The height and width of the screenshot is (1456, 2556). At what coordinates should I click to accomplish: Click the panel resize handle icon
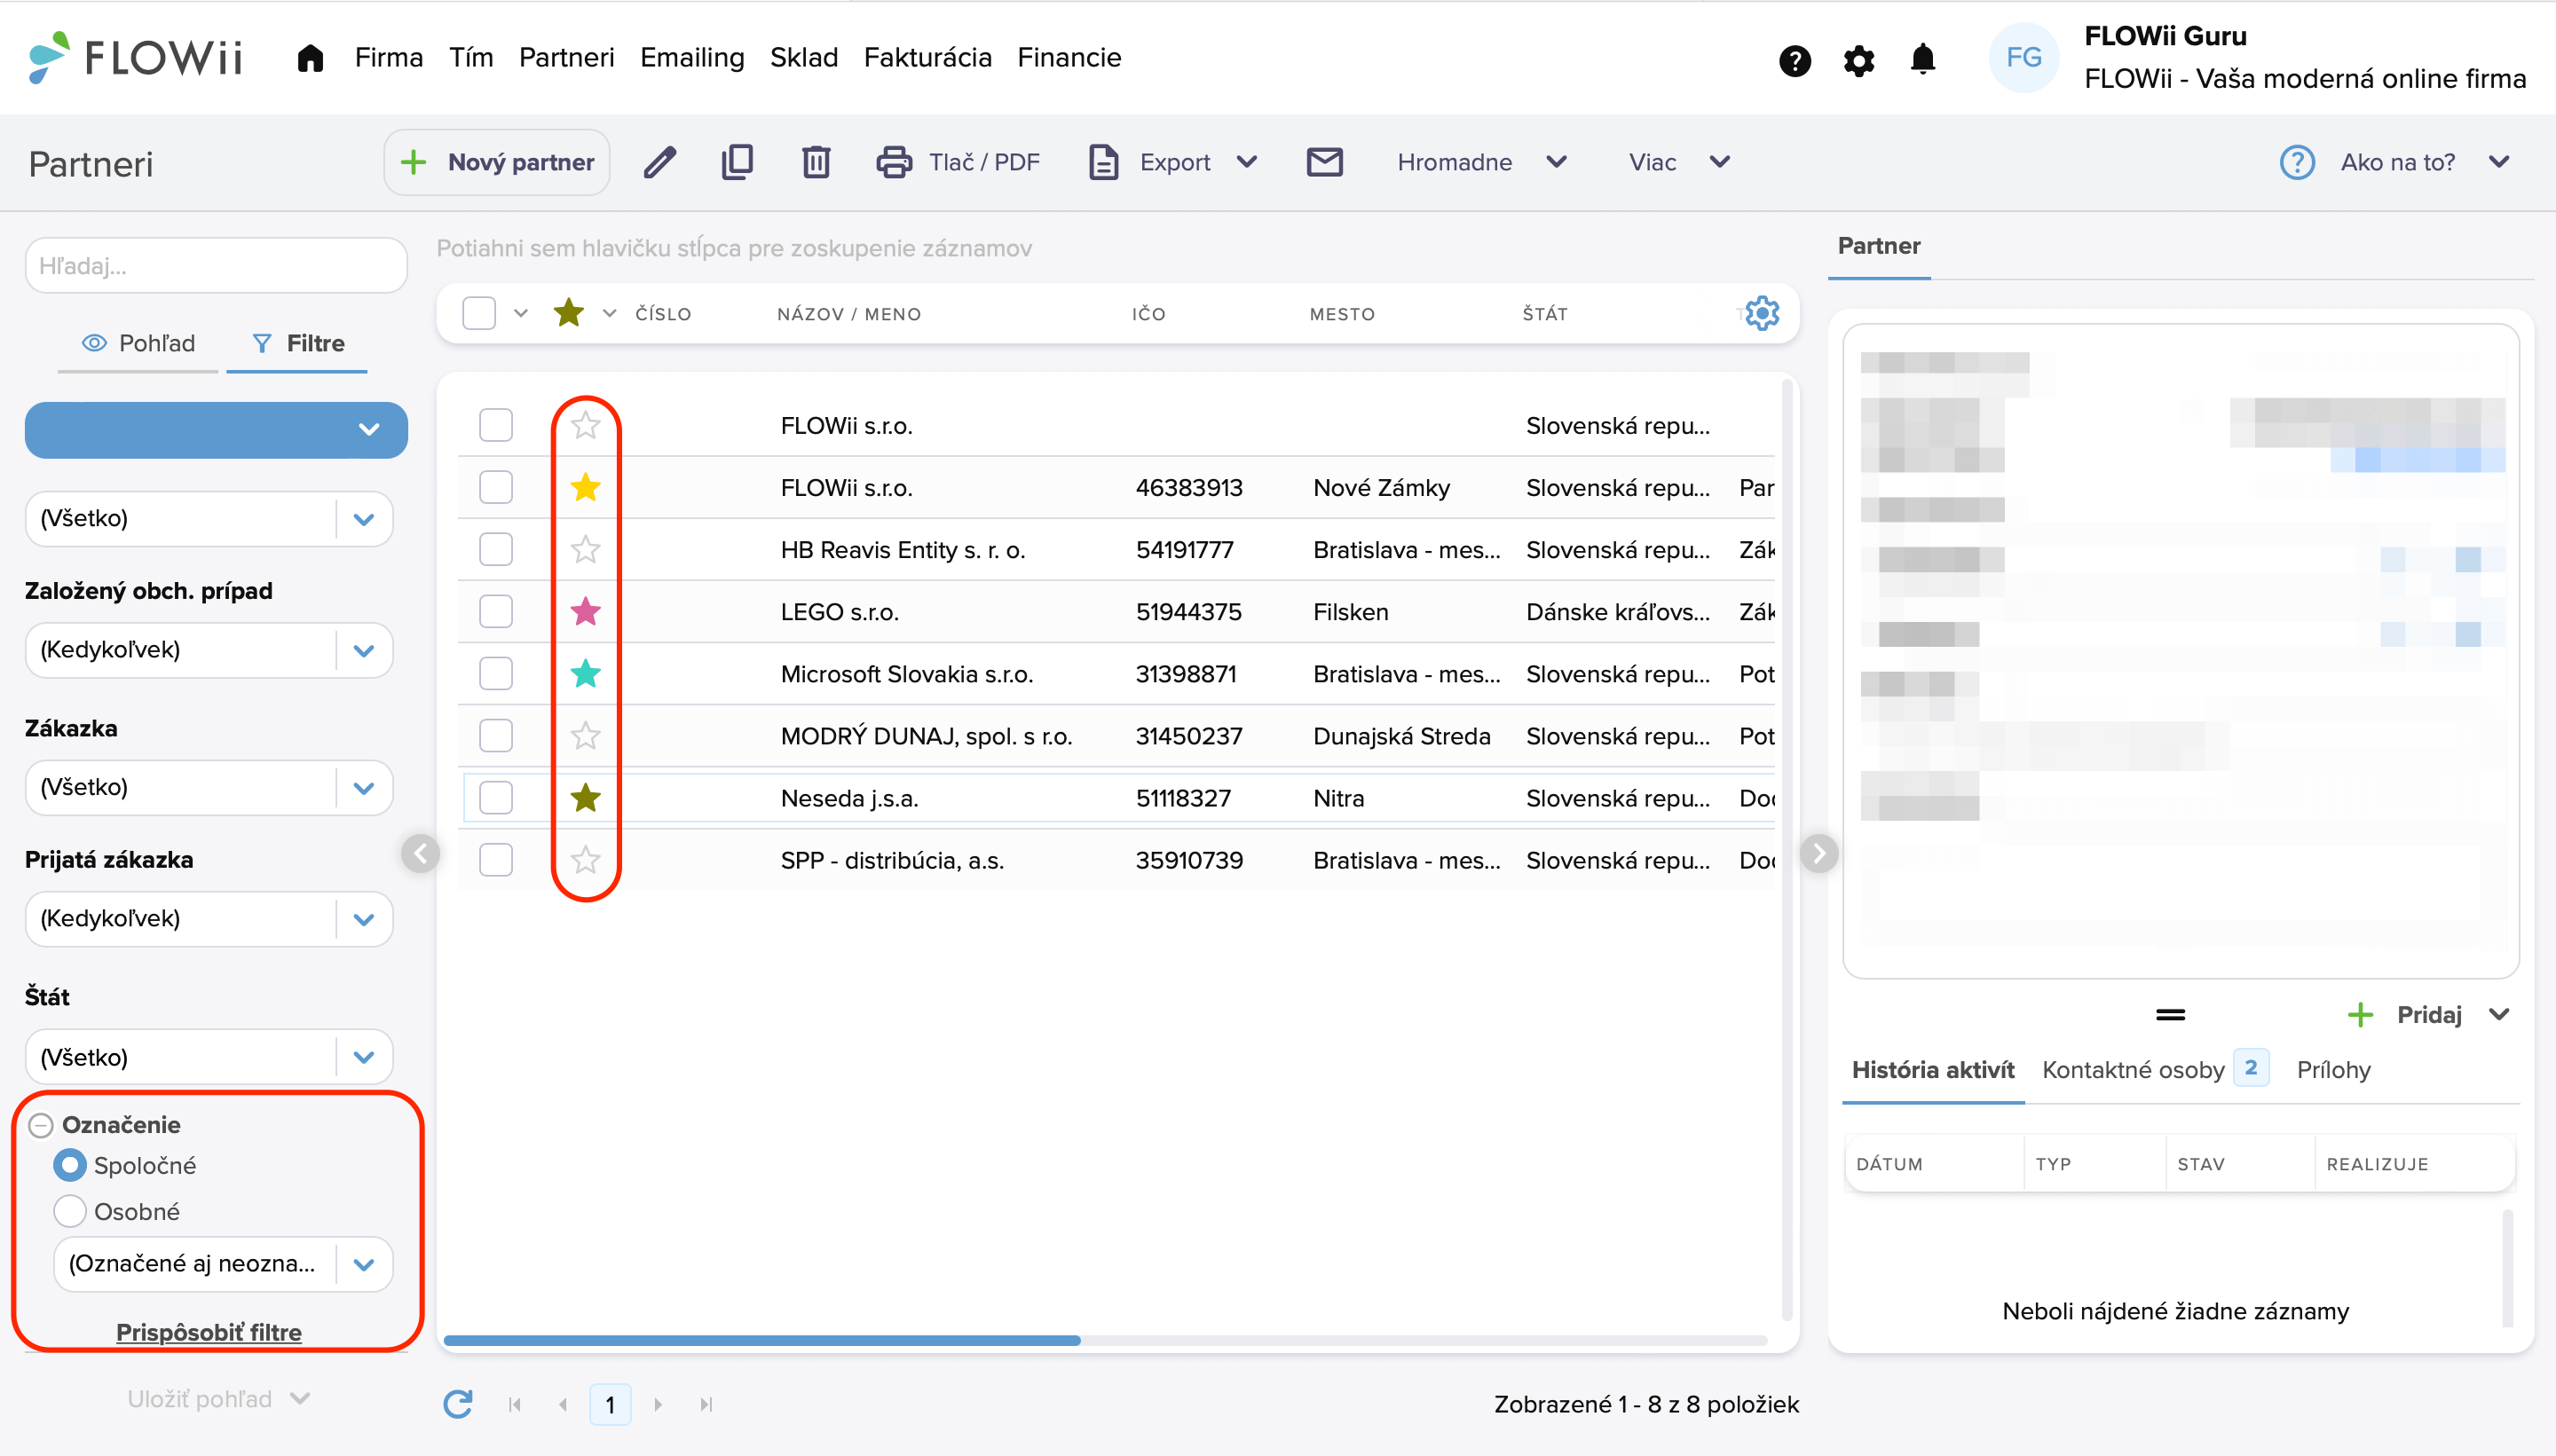tap(2170, 1015)
